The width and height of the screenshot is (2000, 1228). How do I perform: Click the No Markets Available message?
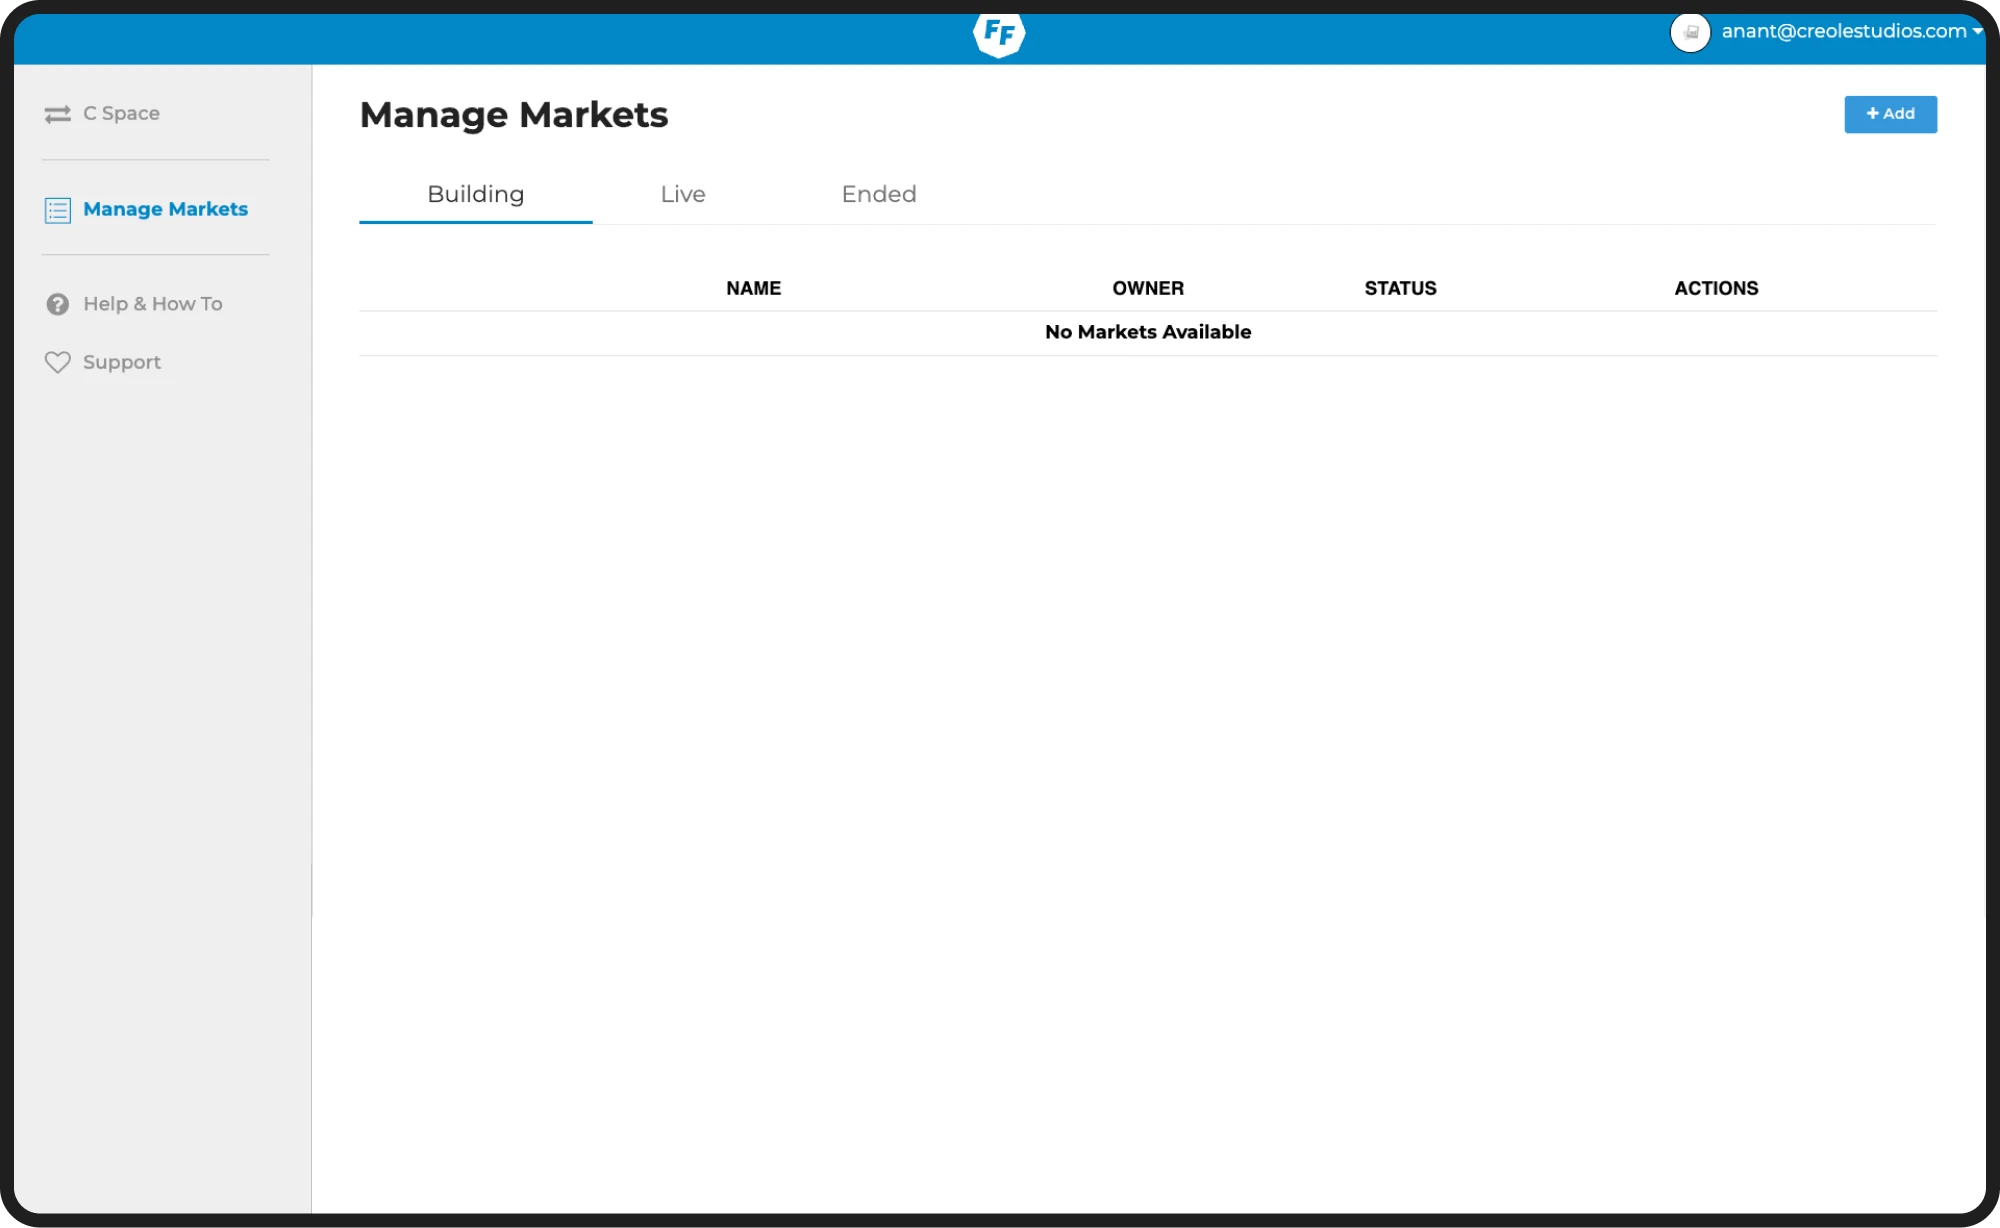coord(1148,332)
